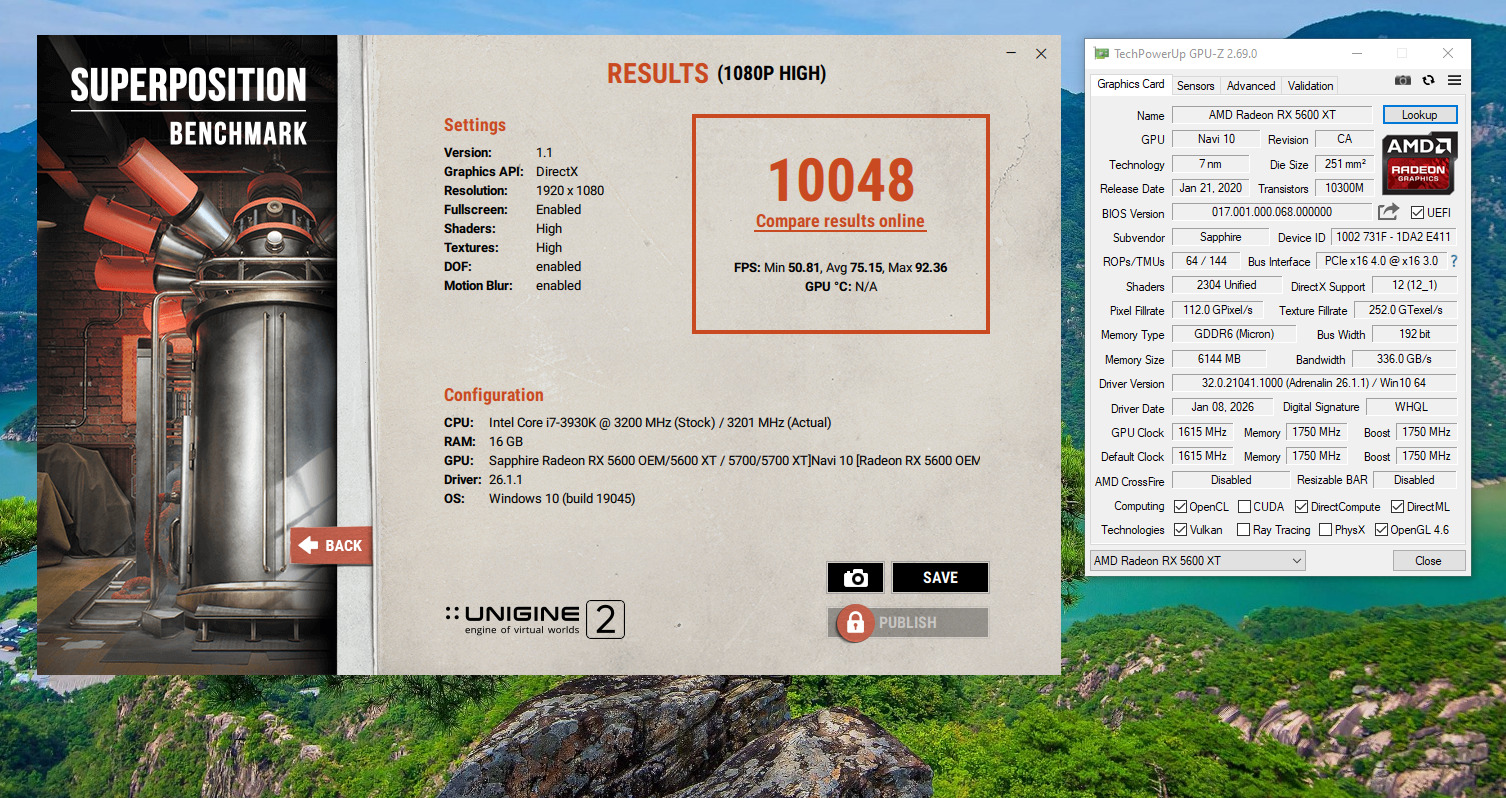Image resolution: width=1506 pixels, height=798 pixels.
Task: Minimize the Superposition results window
Action: coord(1011,54)
